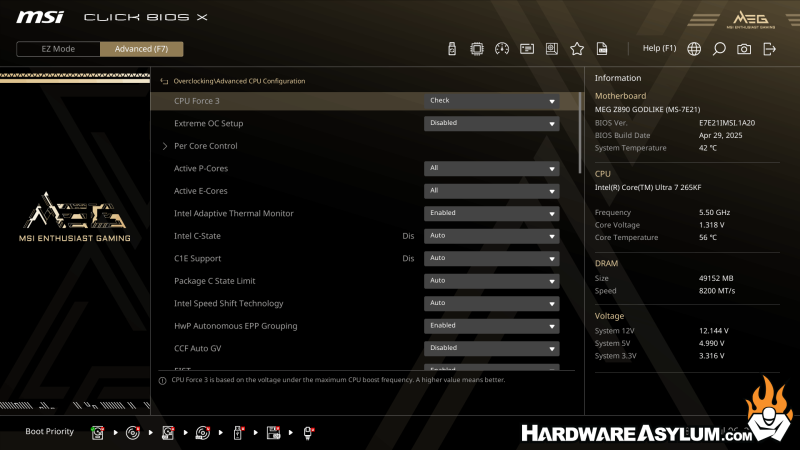Image resolution: width=800 pixels, height=450 pixels.
Task: Open the Package C State Limit dropdown
Action: click(491, 281)
